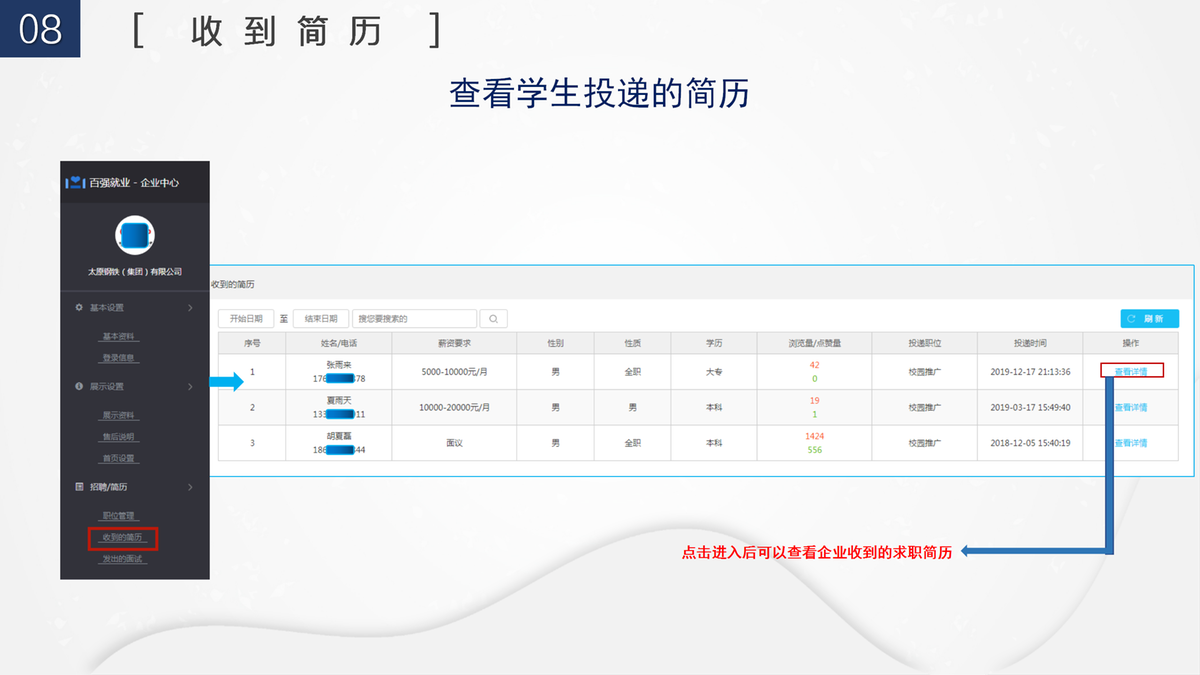Collapse 展示设置 using its chevron
1200x675 pixels.
pos(190,386)
